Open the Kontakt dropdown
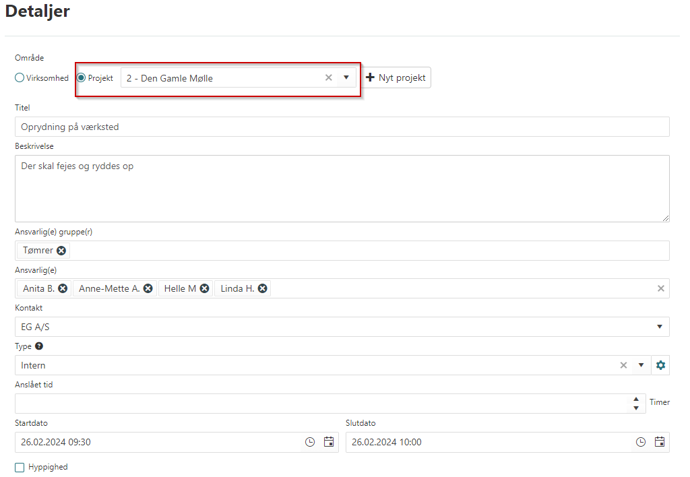This screenshot has width=690, height=477. coord(660,327)
